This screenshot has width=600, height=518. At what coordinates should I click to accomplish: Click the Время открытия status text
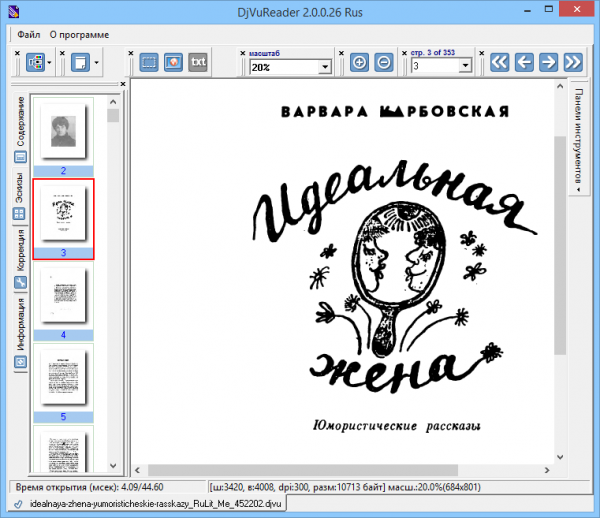coord(89,487)
